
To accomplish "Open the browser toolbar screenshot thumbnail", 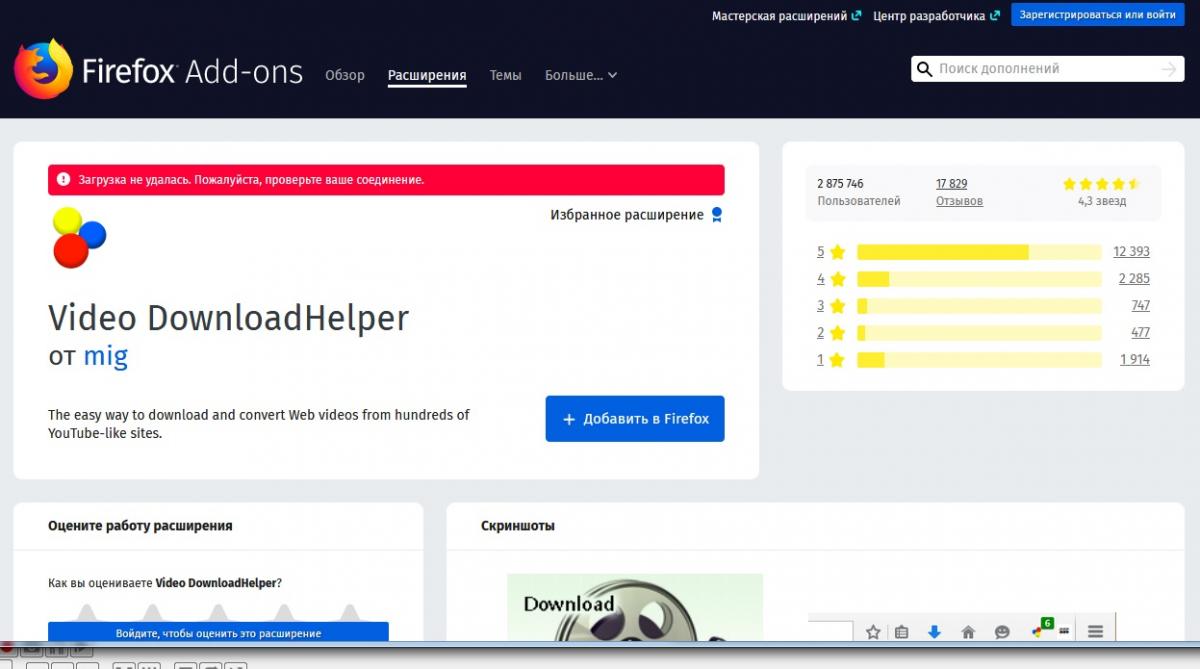I will click(962, 628).
